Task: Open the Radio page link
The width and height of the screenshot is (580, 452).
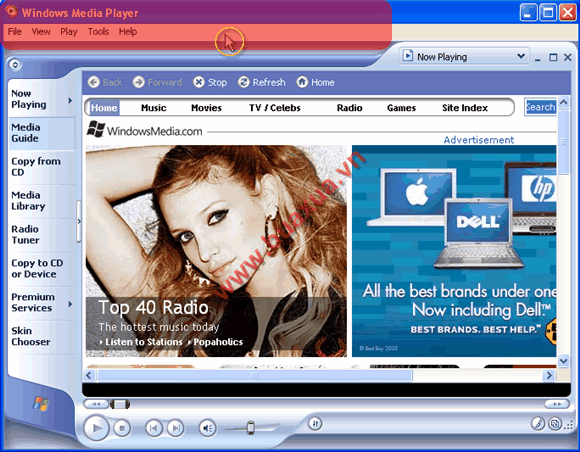Action: [x=350, y=108]
